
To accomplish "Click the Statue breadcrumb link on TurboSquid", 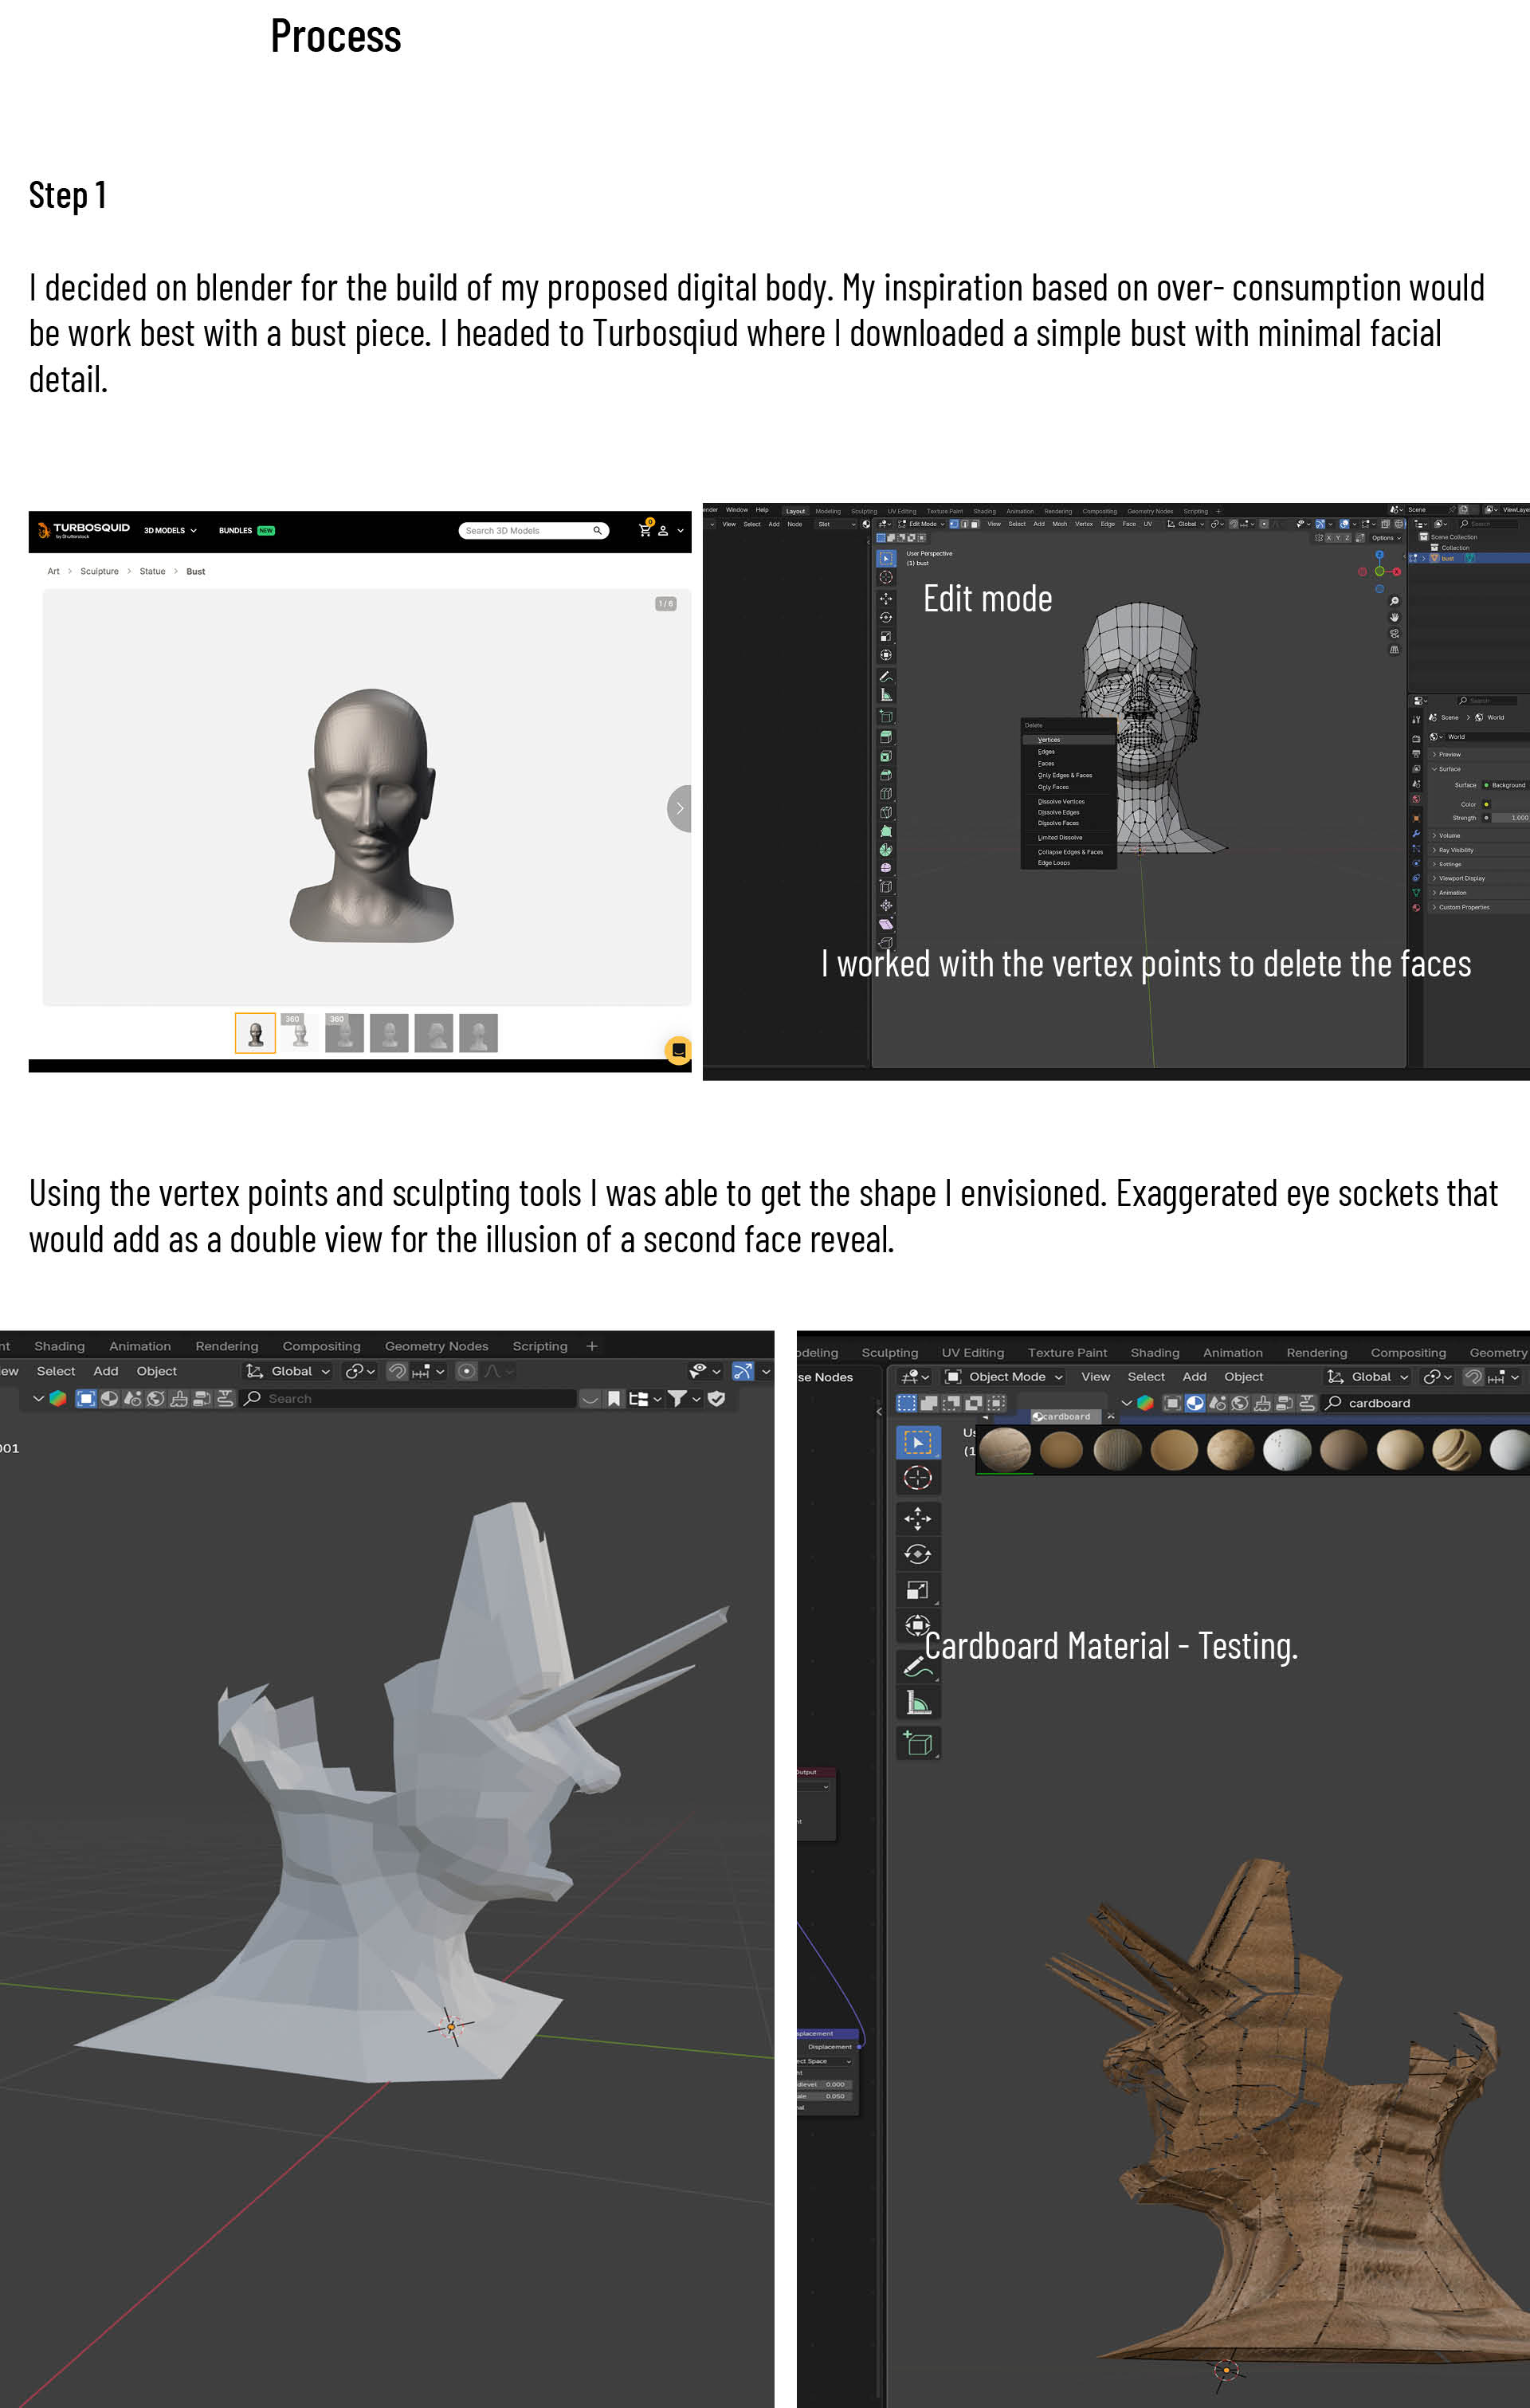I will point(152,571).
